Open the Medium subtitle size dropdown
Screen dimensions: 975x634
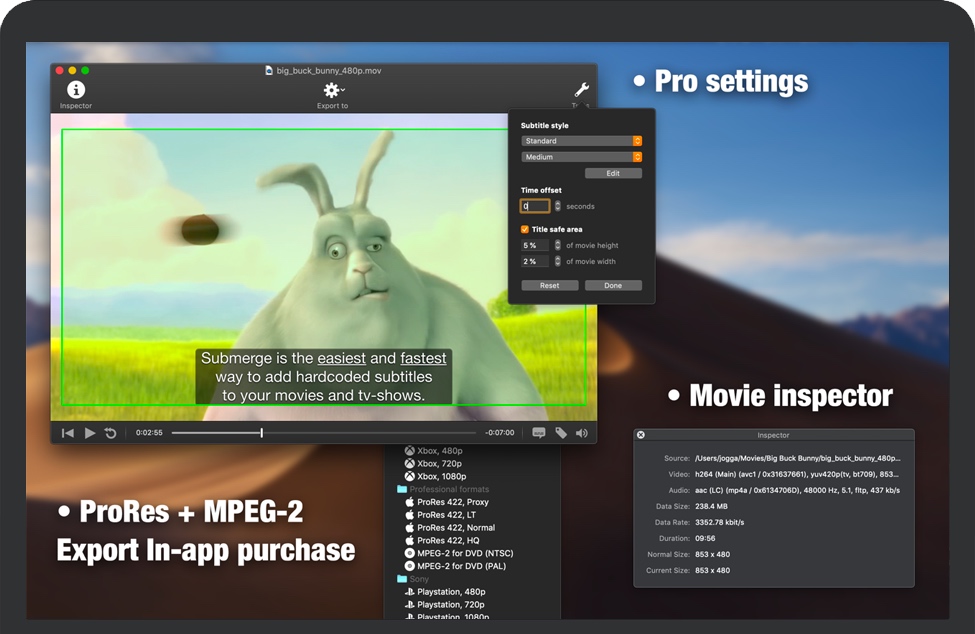click(x=580, y=156)
